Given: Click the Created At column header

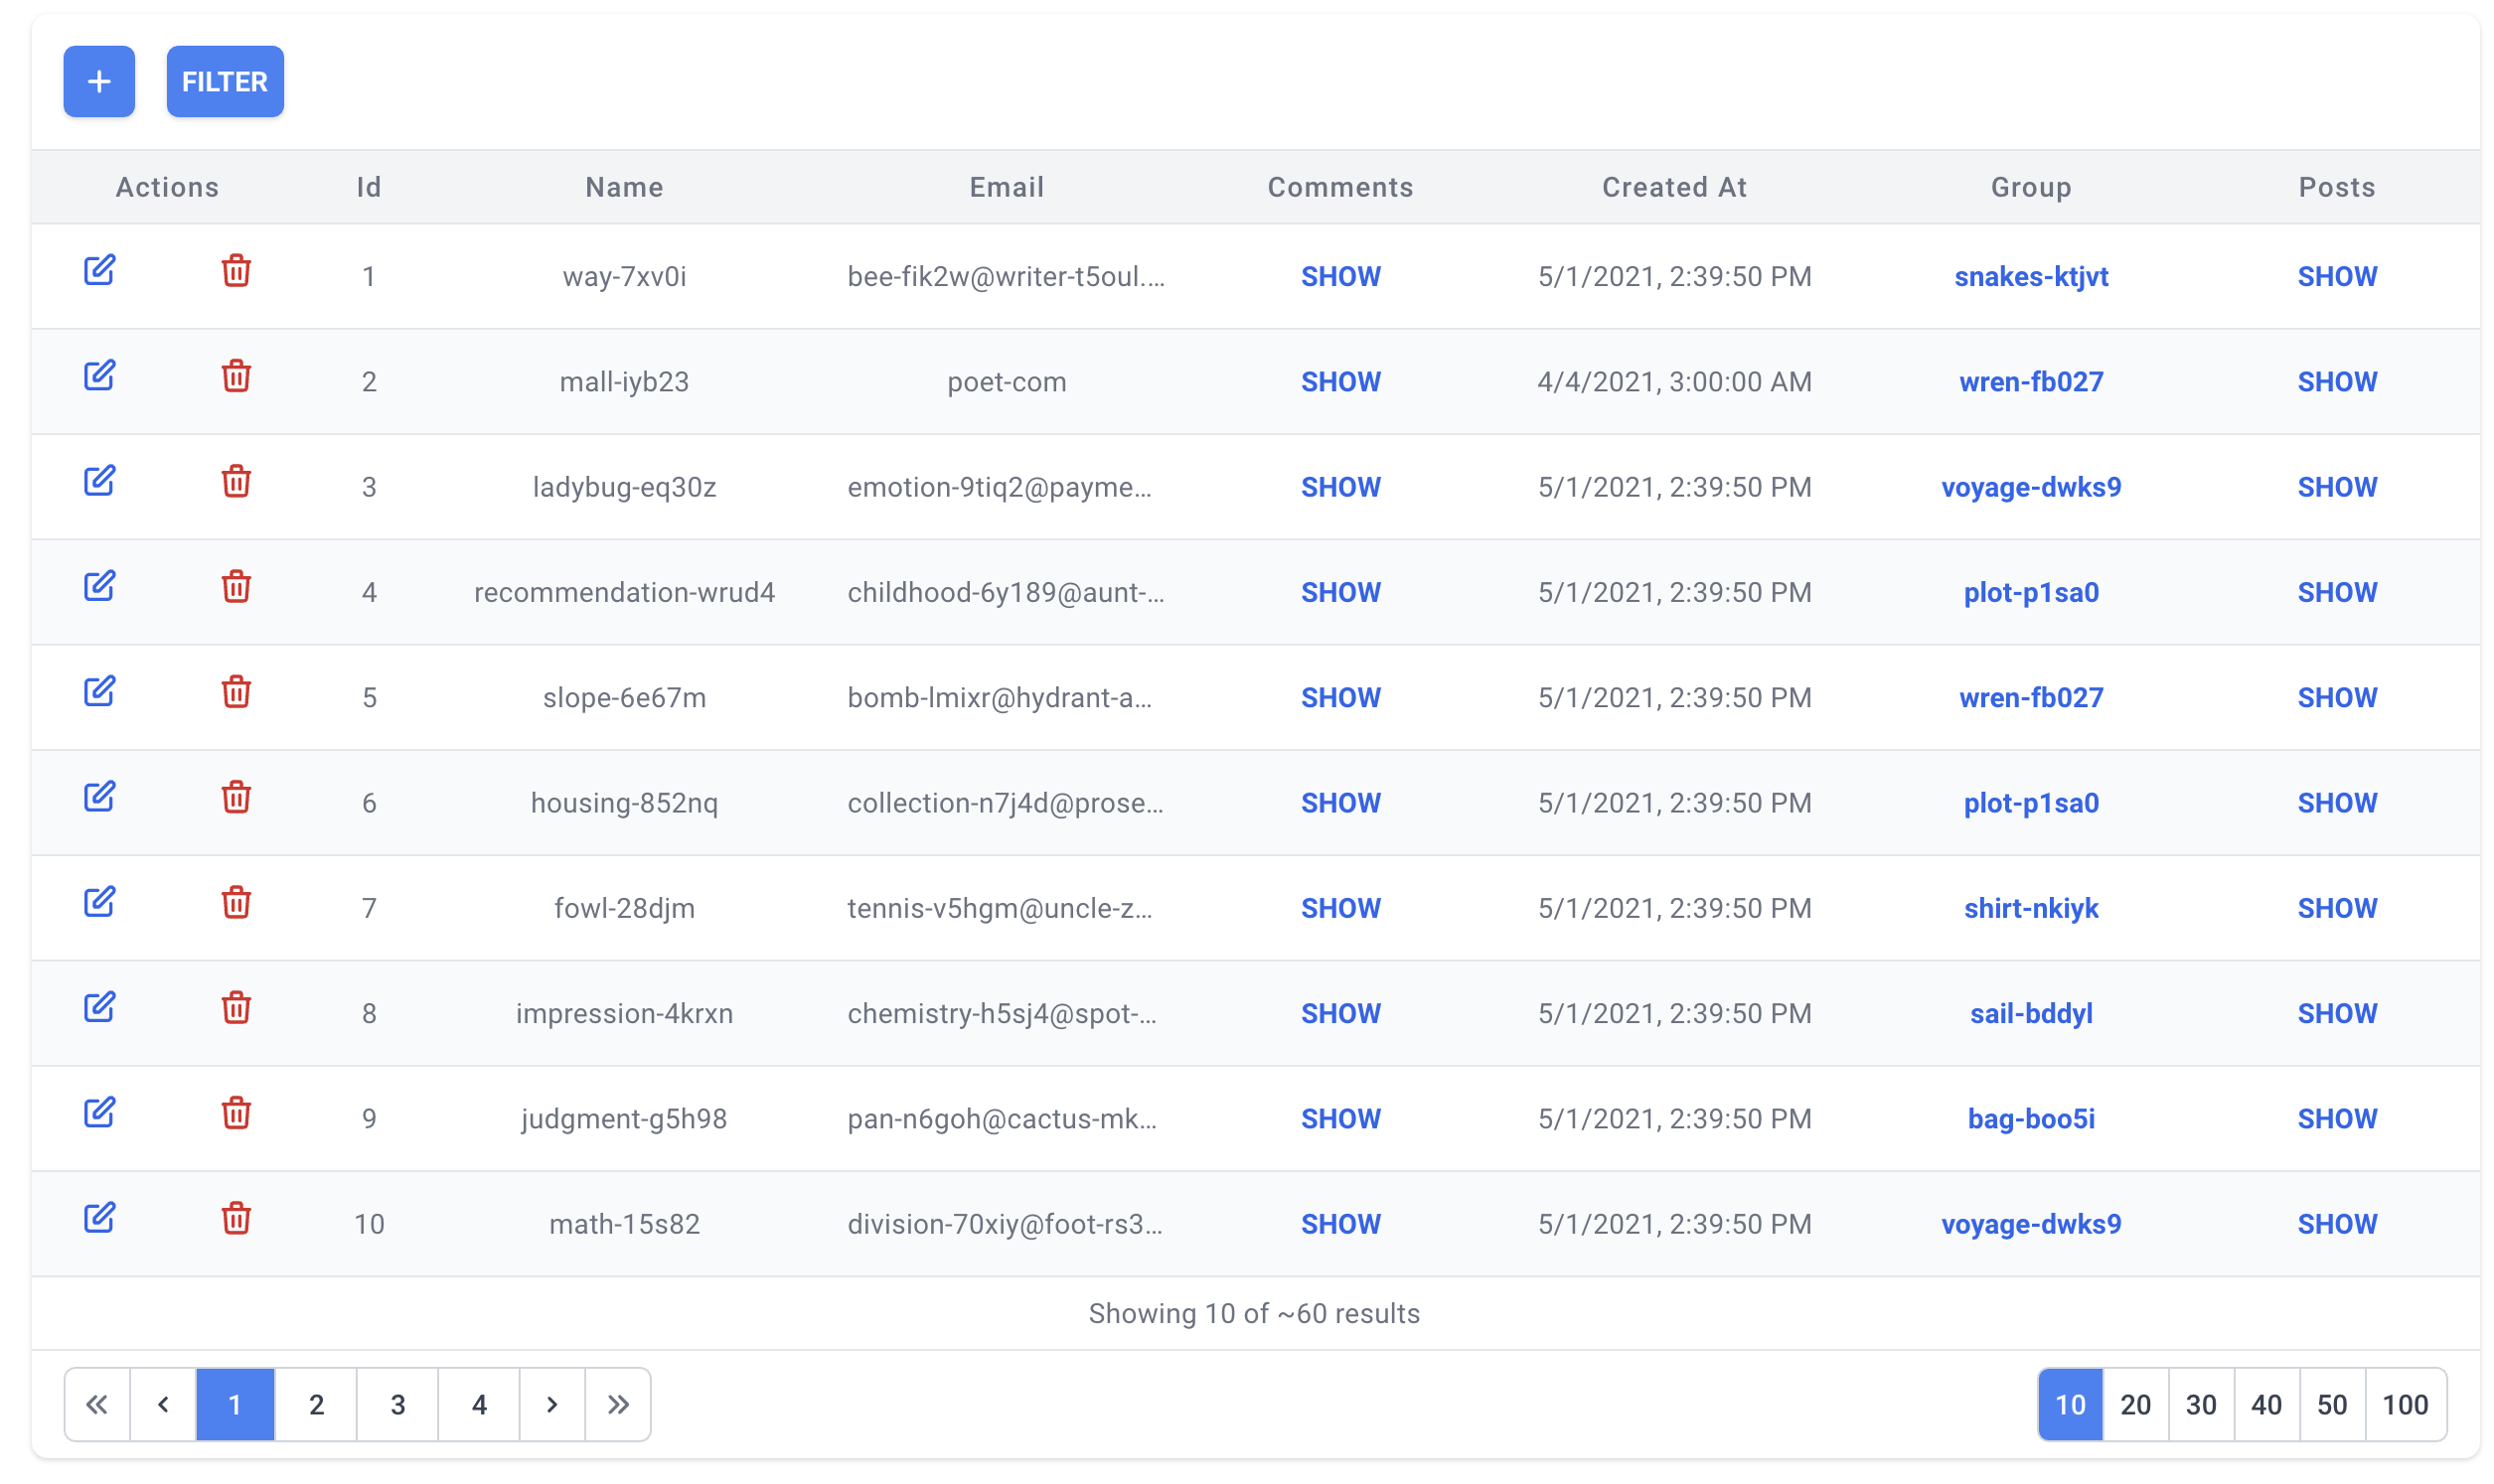Looking at the screenshot, I should pos(1674,187).
